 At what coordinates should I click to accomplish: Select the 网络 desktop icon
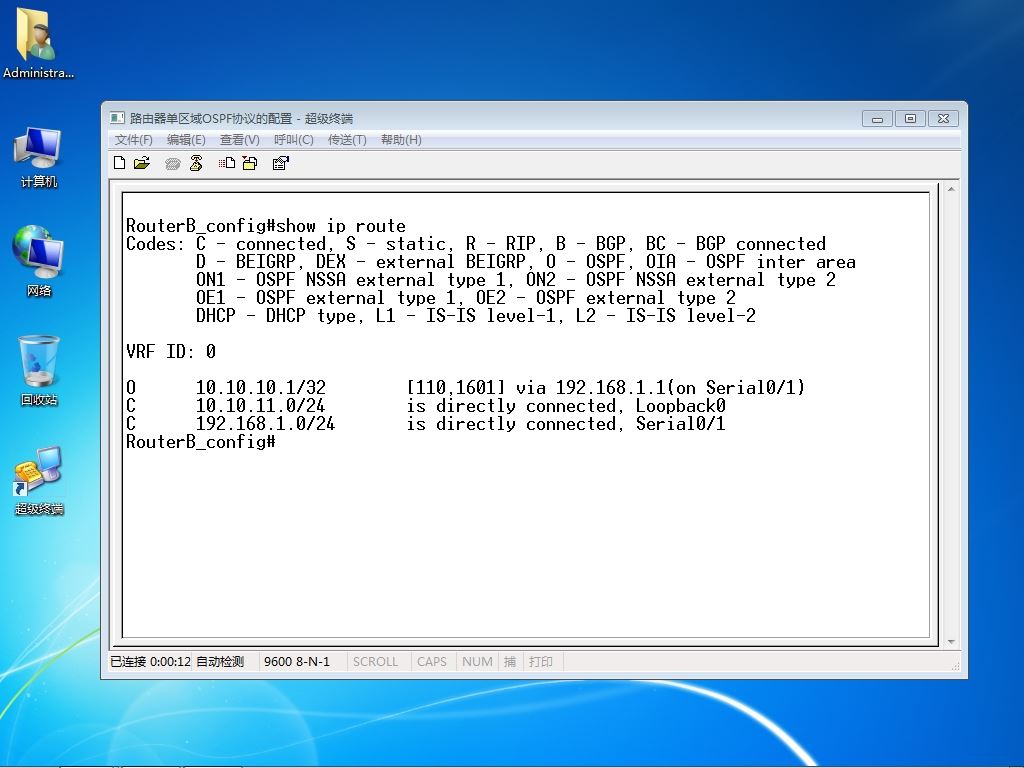click(39, 261)
